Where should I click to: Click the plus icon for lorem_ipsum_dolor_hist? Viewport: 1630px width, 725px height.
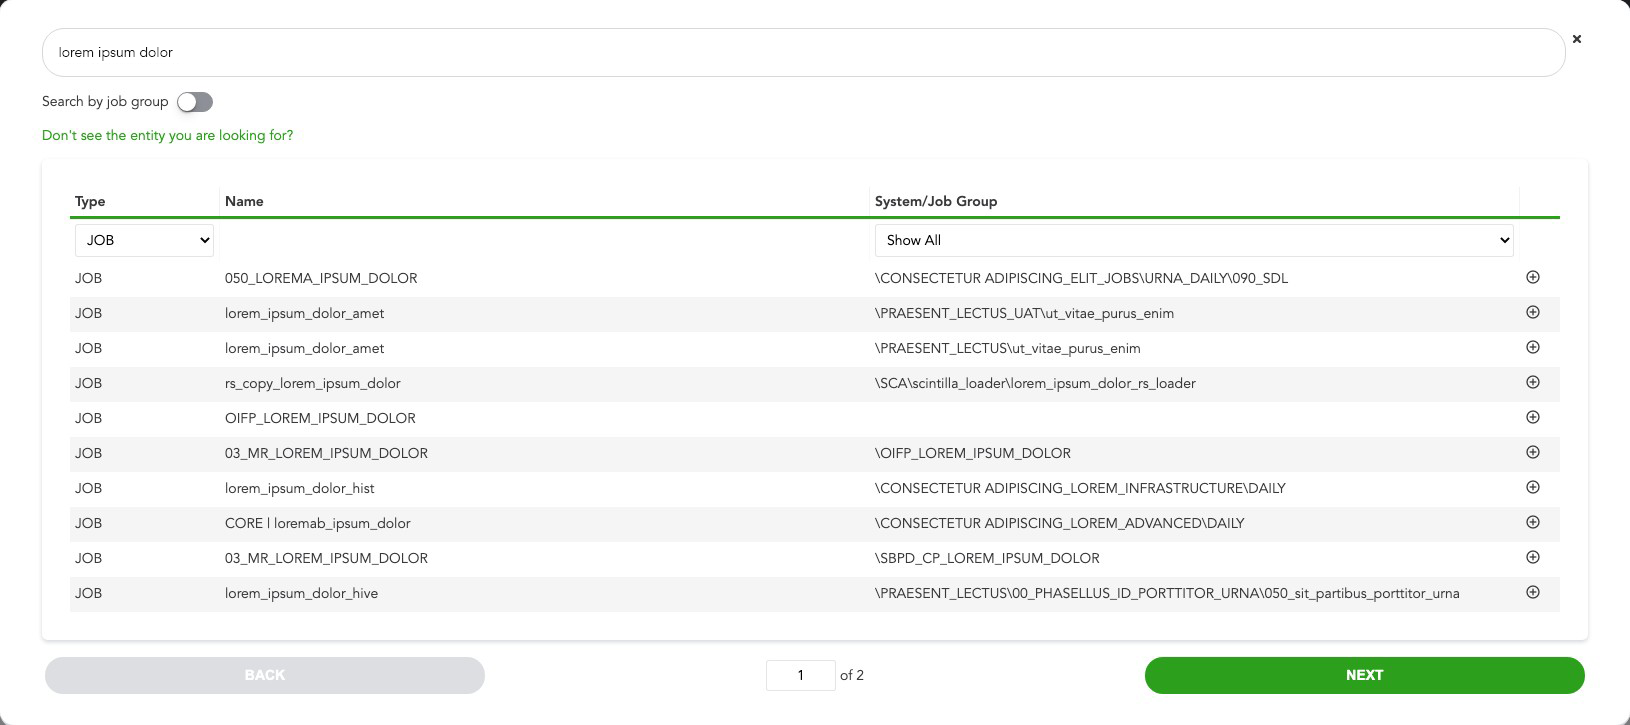[x=1533, y=487]
